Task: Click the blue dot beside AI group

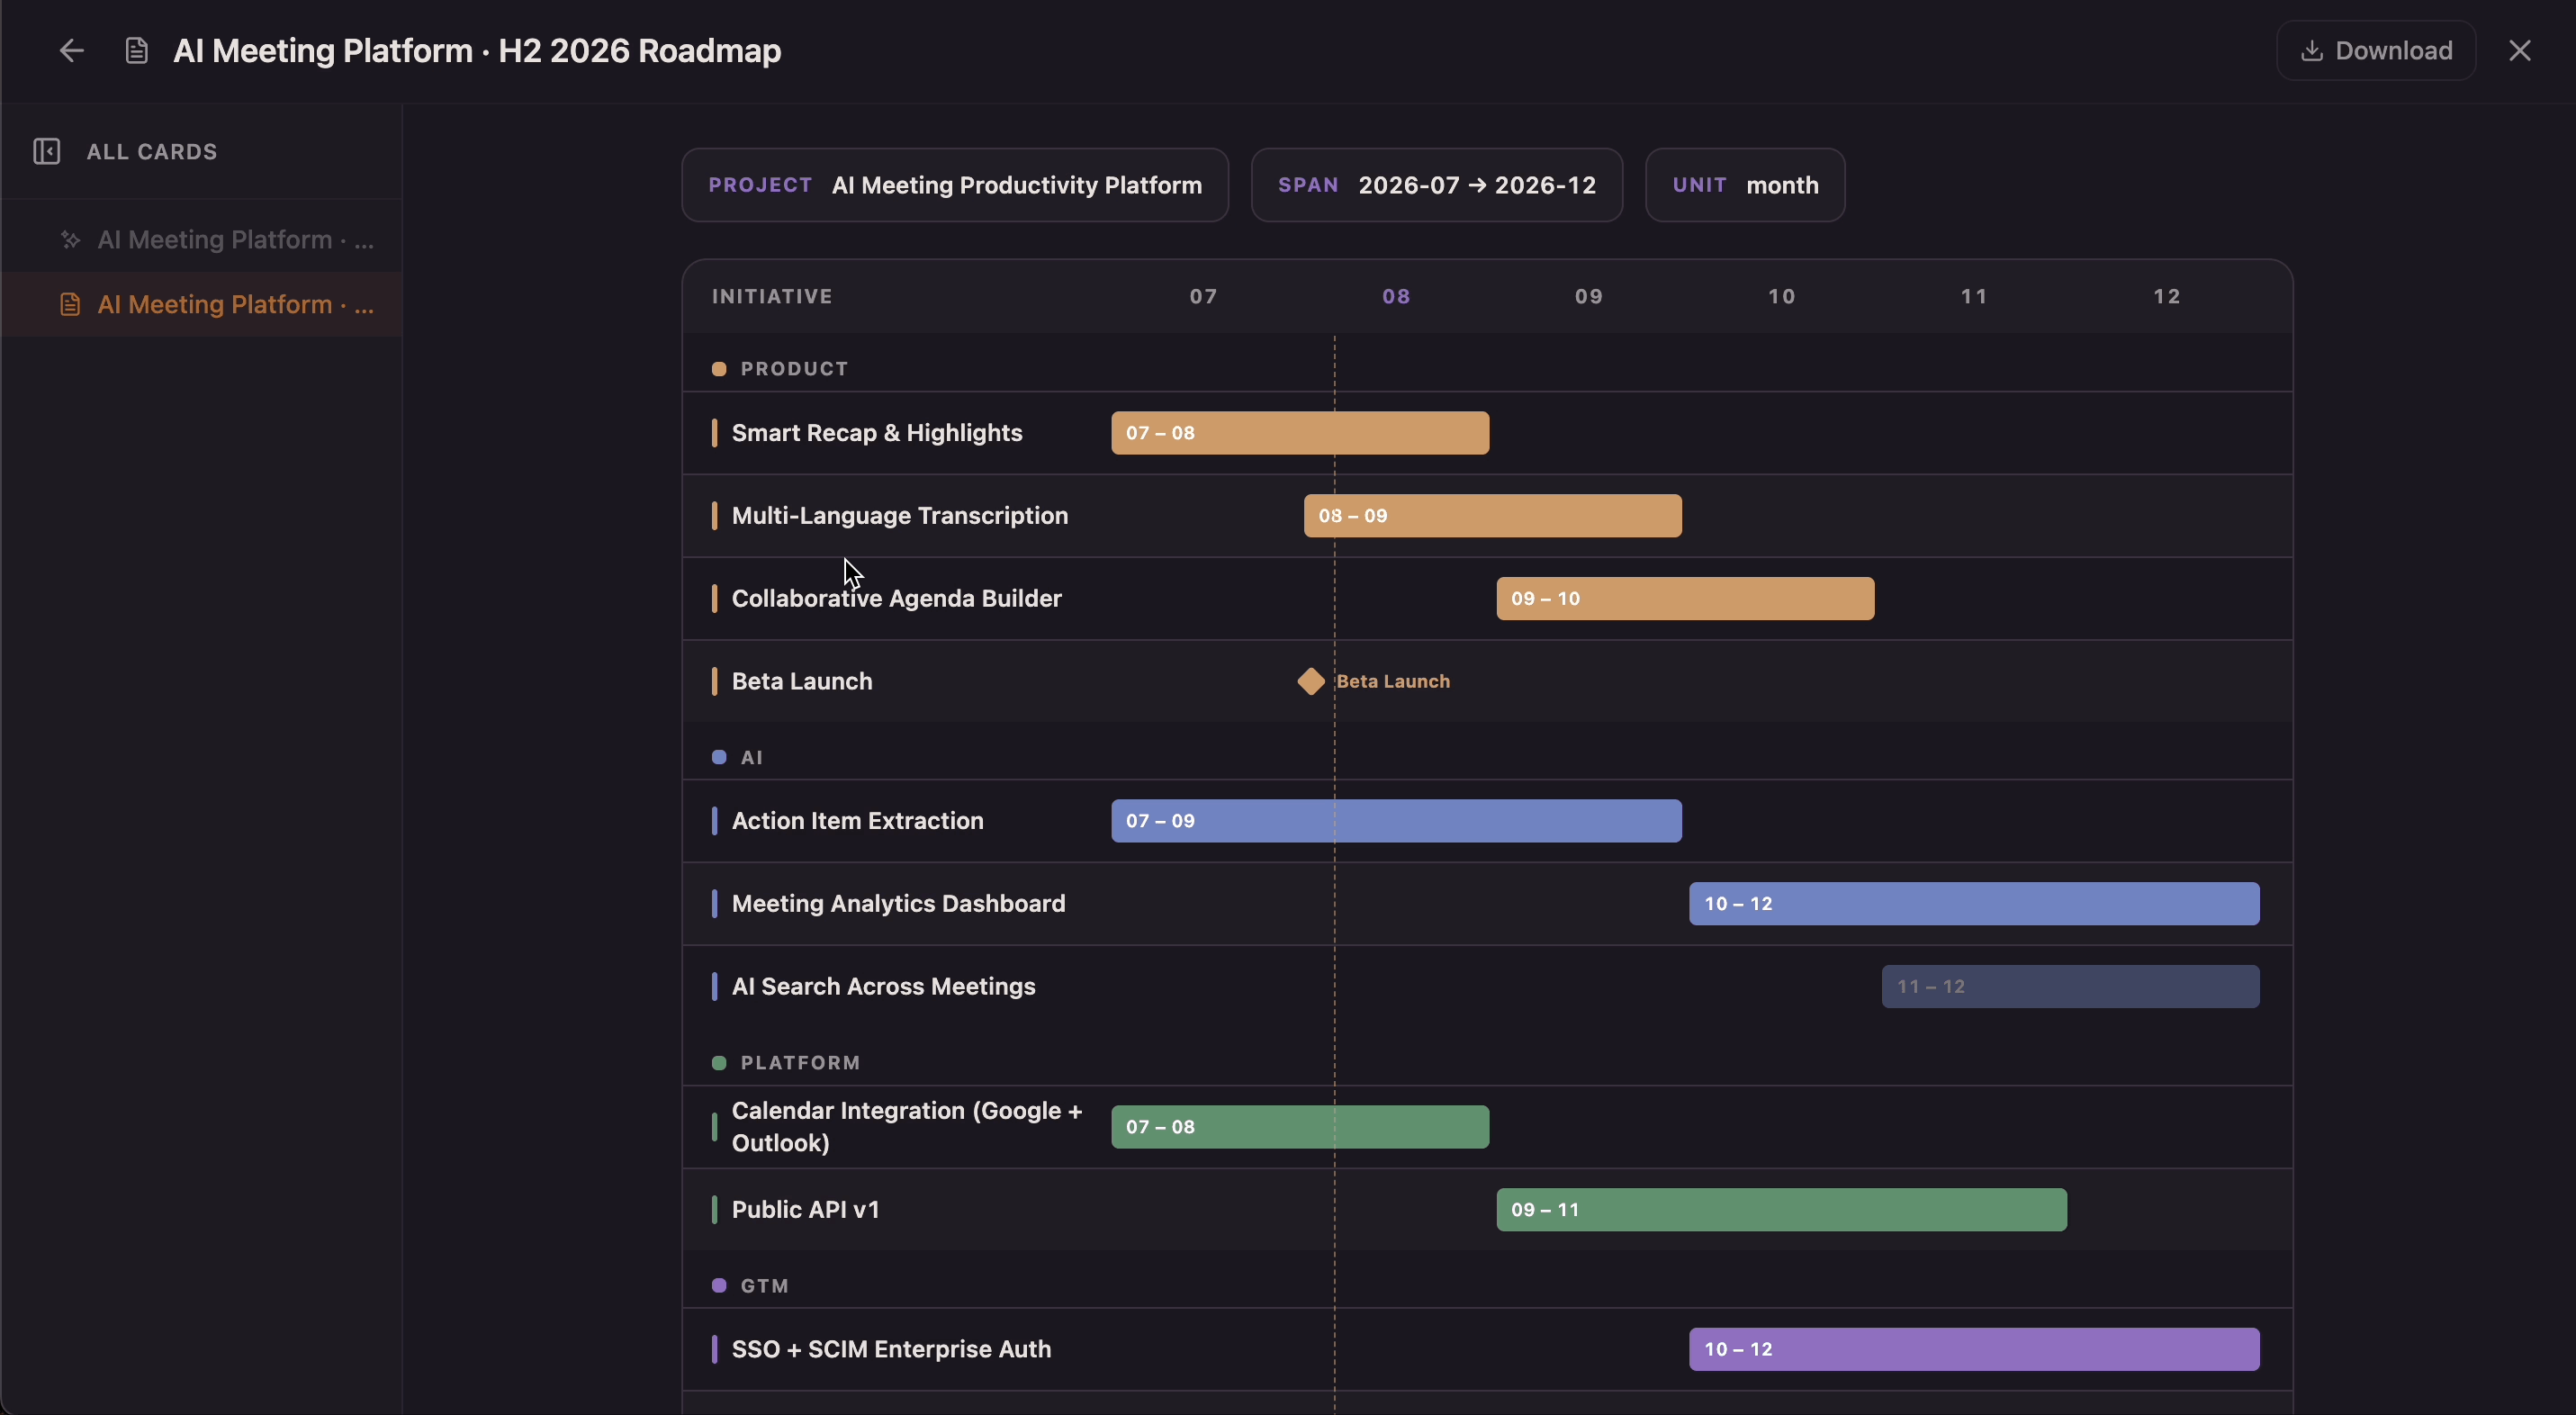Action: [718, 757]
